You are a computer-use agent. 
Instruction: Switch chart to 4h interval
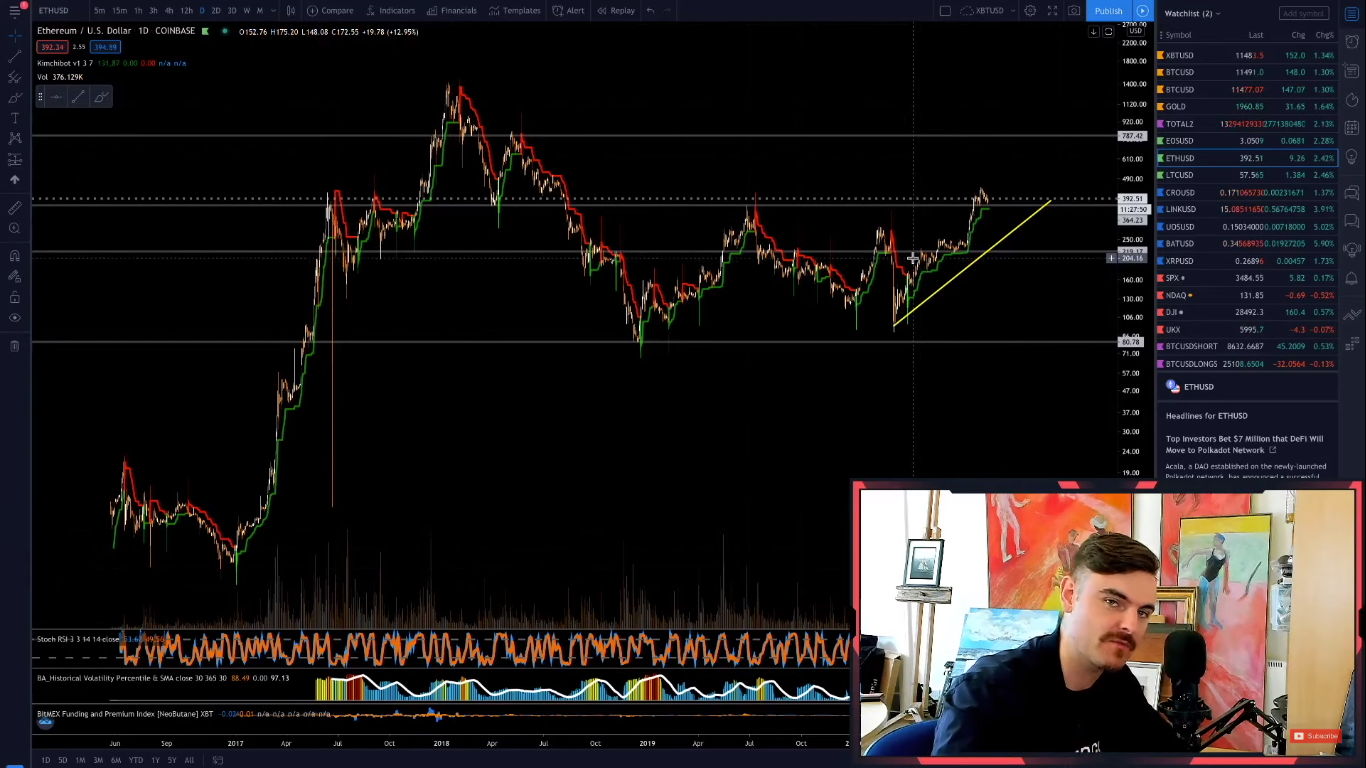169,11
